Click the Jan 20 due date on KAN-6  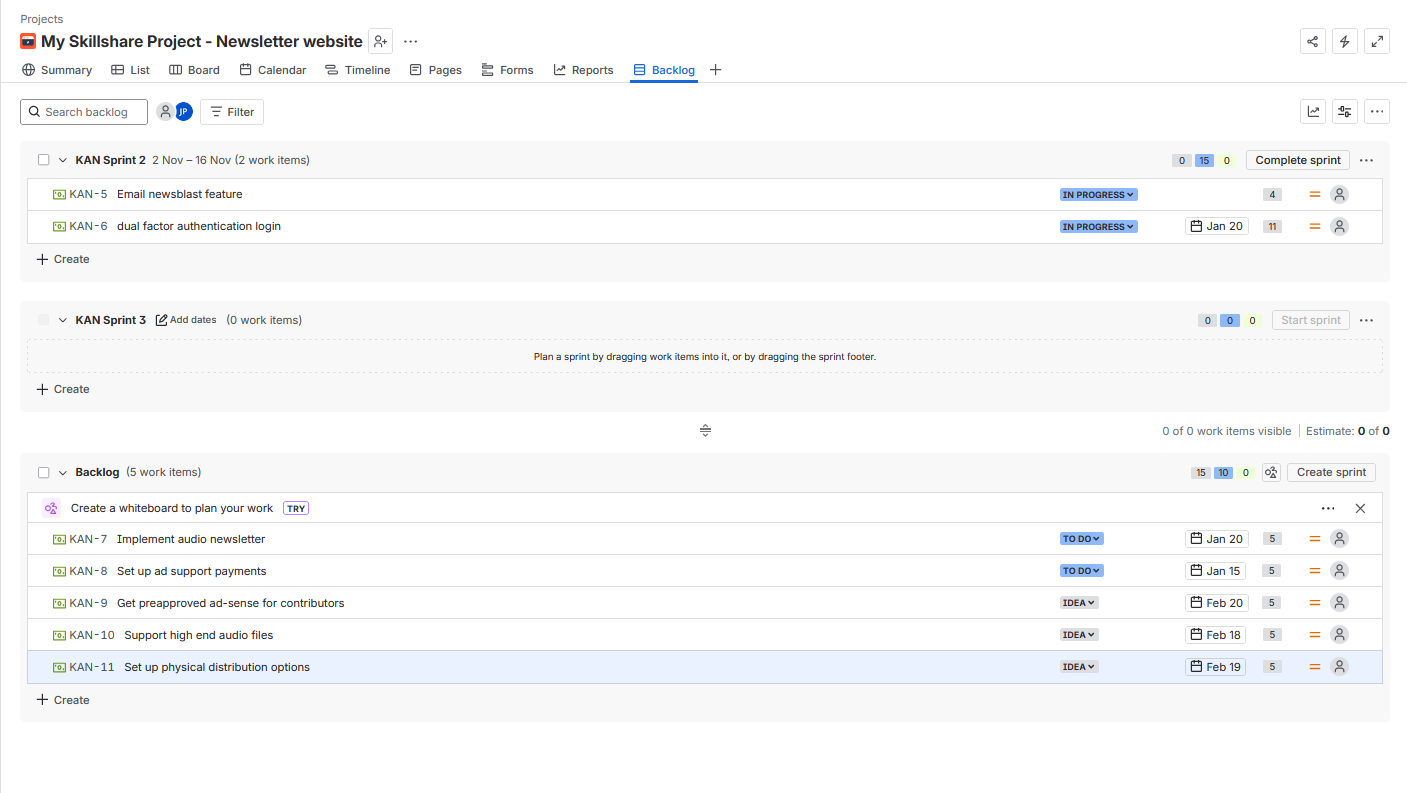[x=1217, y=226]
